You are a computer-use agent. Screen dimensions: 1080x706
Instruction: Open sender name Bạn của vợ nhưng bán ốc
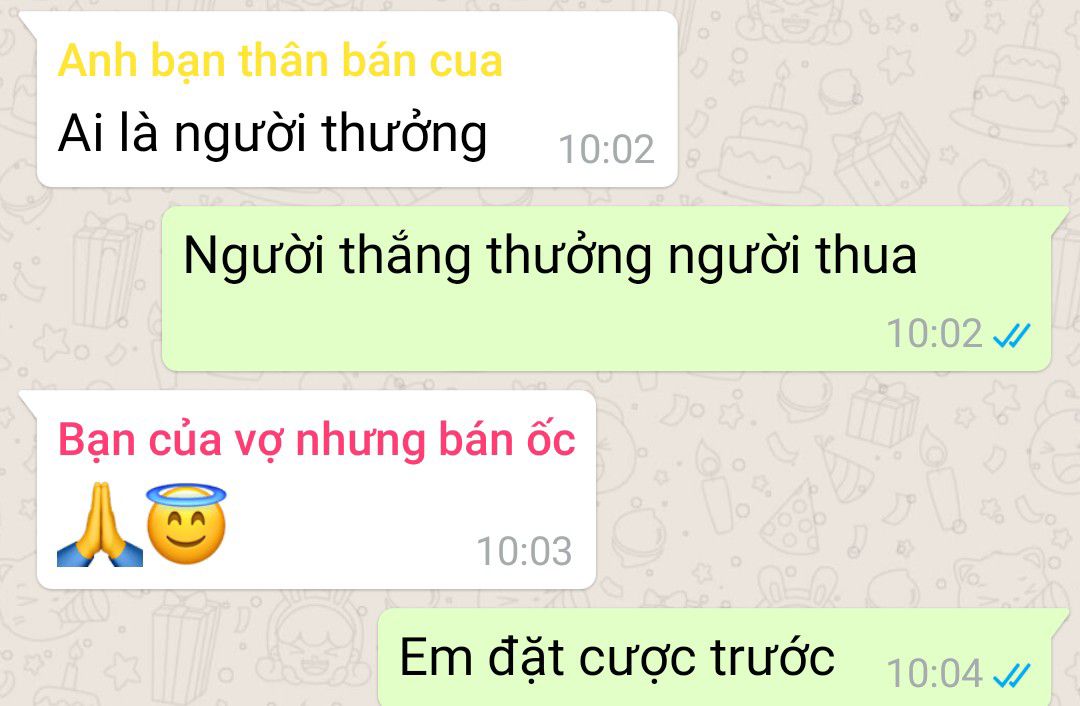[317, 440]
